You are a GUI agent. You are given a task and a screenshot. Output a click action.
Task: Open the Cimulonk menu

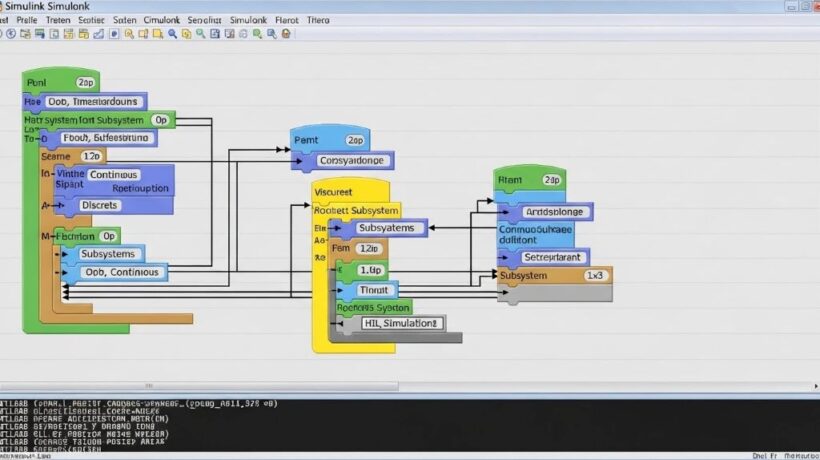[162, 20]
